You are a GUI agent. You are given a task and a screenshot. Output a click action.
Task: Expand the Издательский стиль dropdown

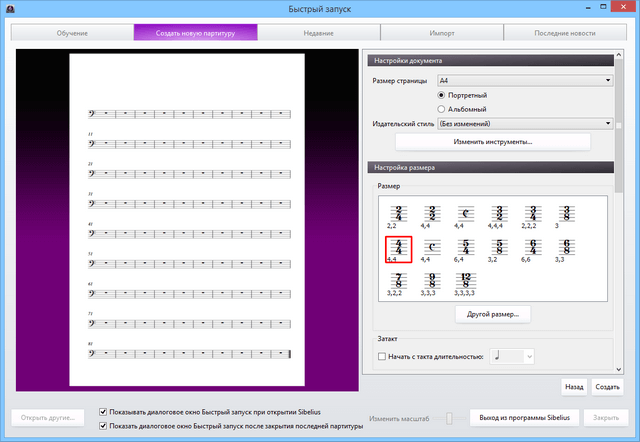pyautogui.click(x=525, y=124)
